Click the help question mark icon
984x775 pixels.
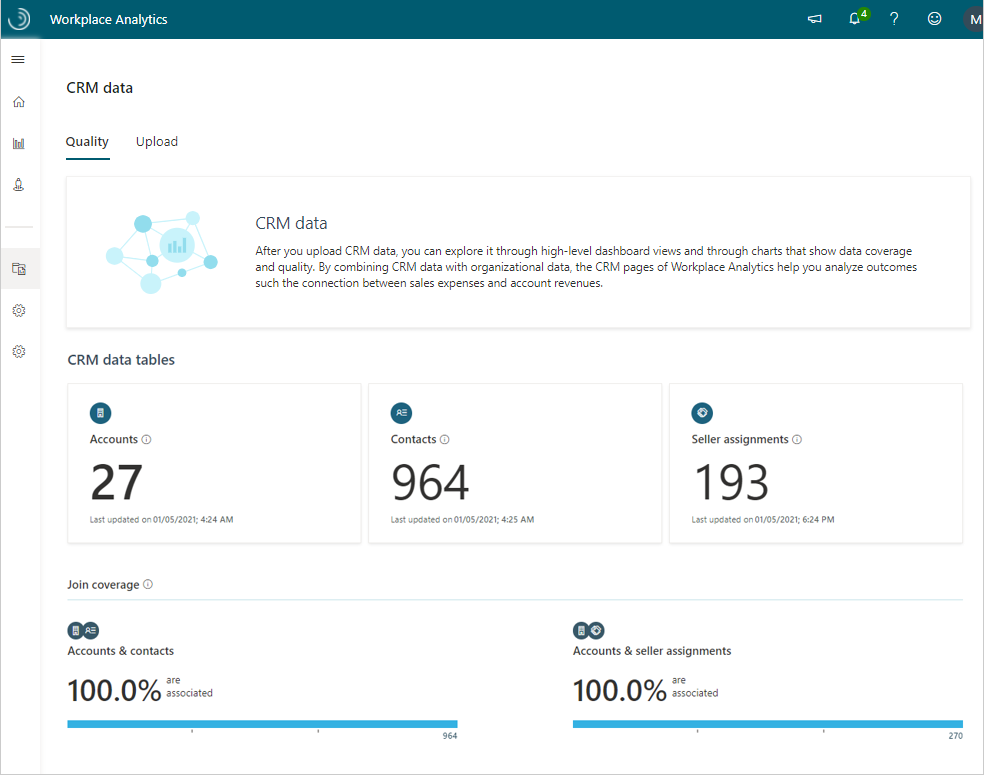click(894, 19)
